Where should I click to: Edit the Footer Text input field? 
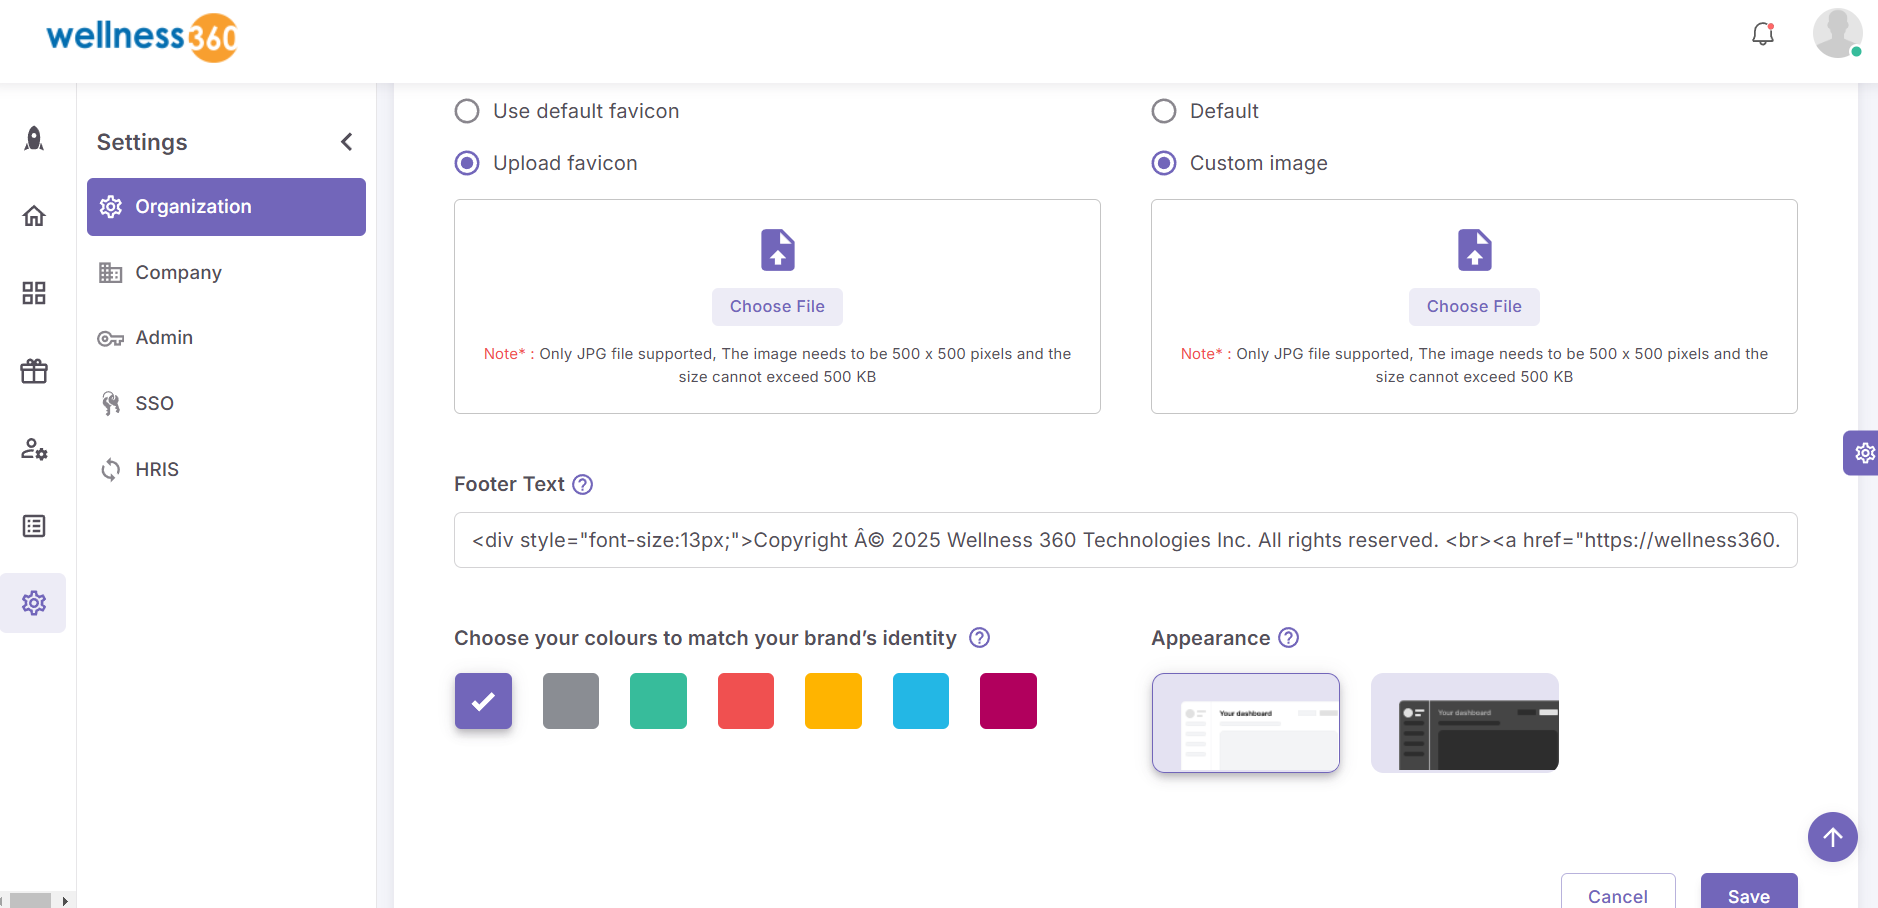coord(1126,540)
